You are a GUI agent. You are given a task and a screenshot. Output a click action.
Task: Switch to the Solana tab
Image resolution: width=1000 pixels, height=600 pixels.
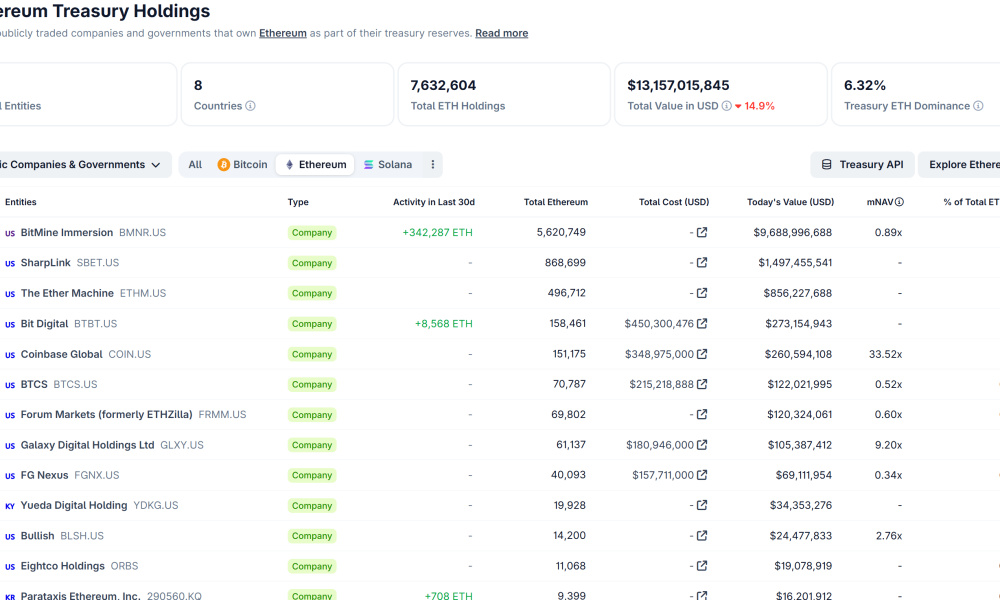tap(388, 165)
